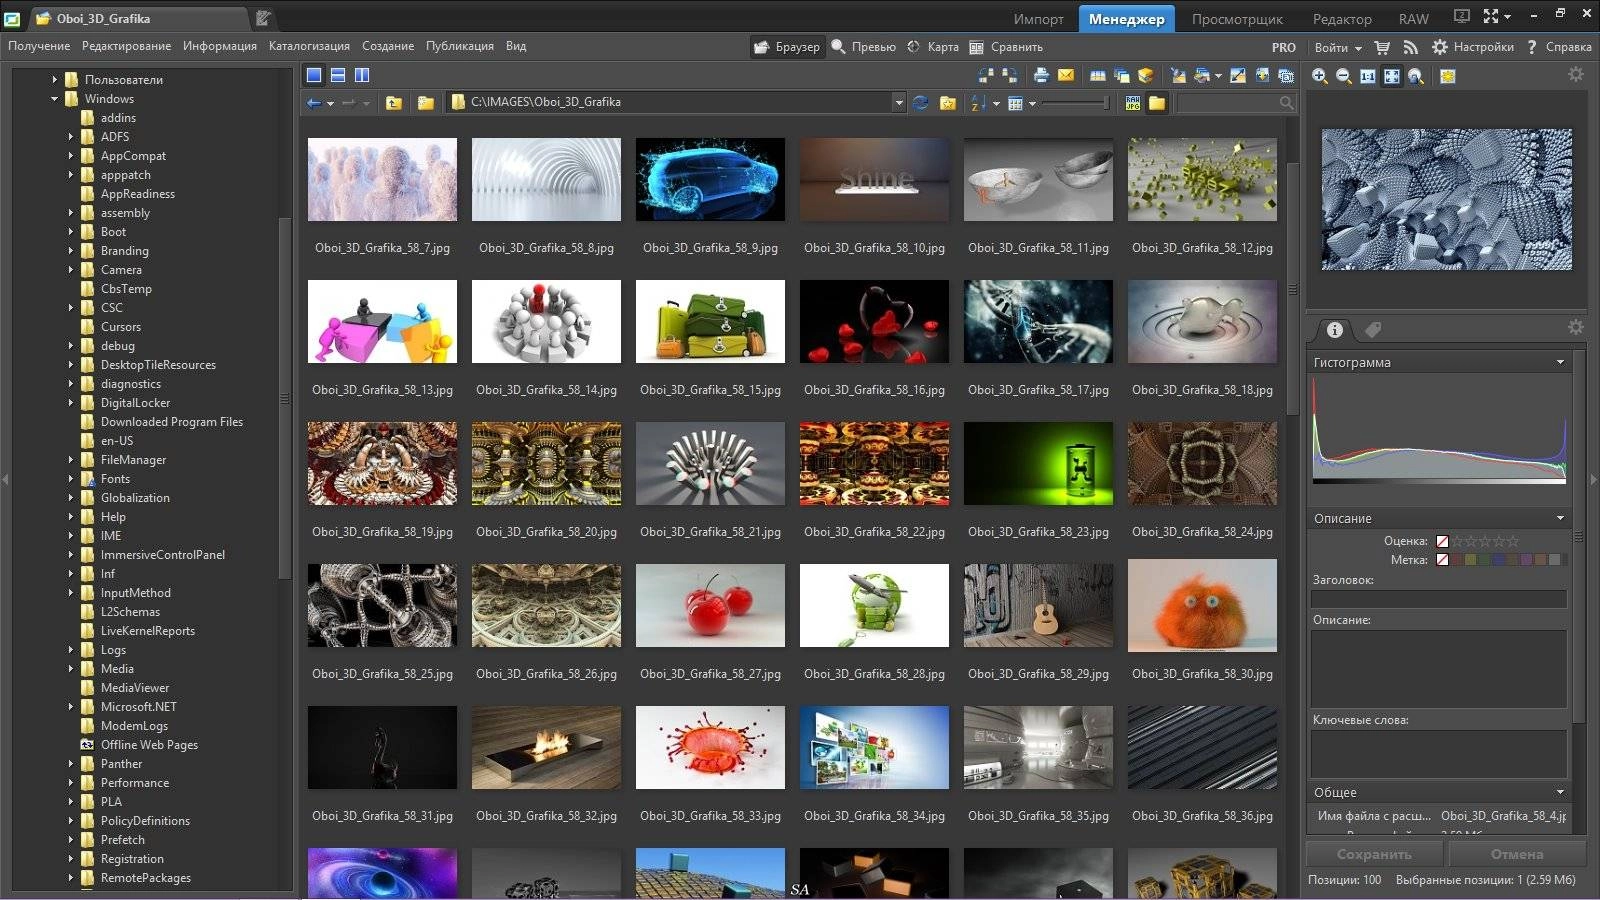Collapse the Windows folder tree node
The image size is (1600, 900).
(x=55, y=99)
